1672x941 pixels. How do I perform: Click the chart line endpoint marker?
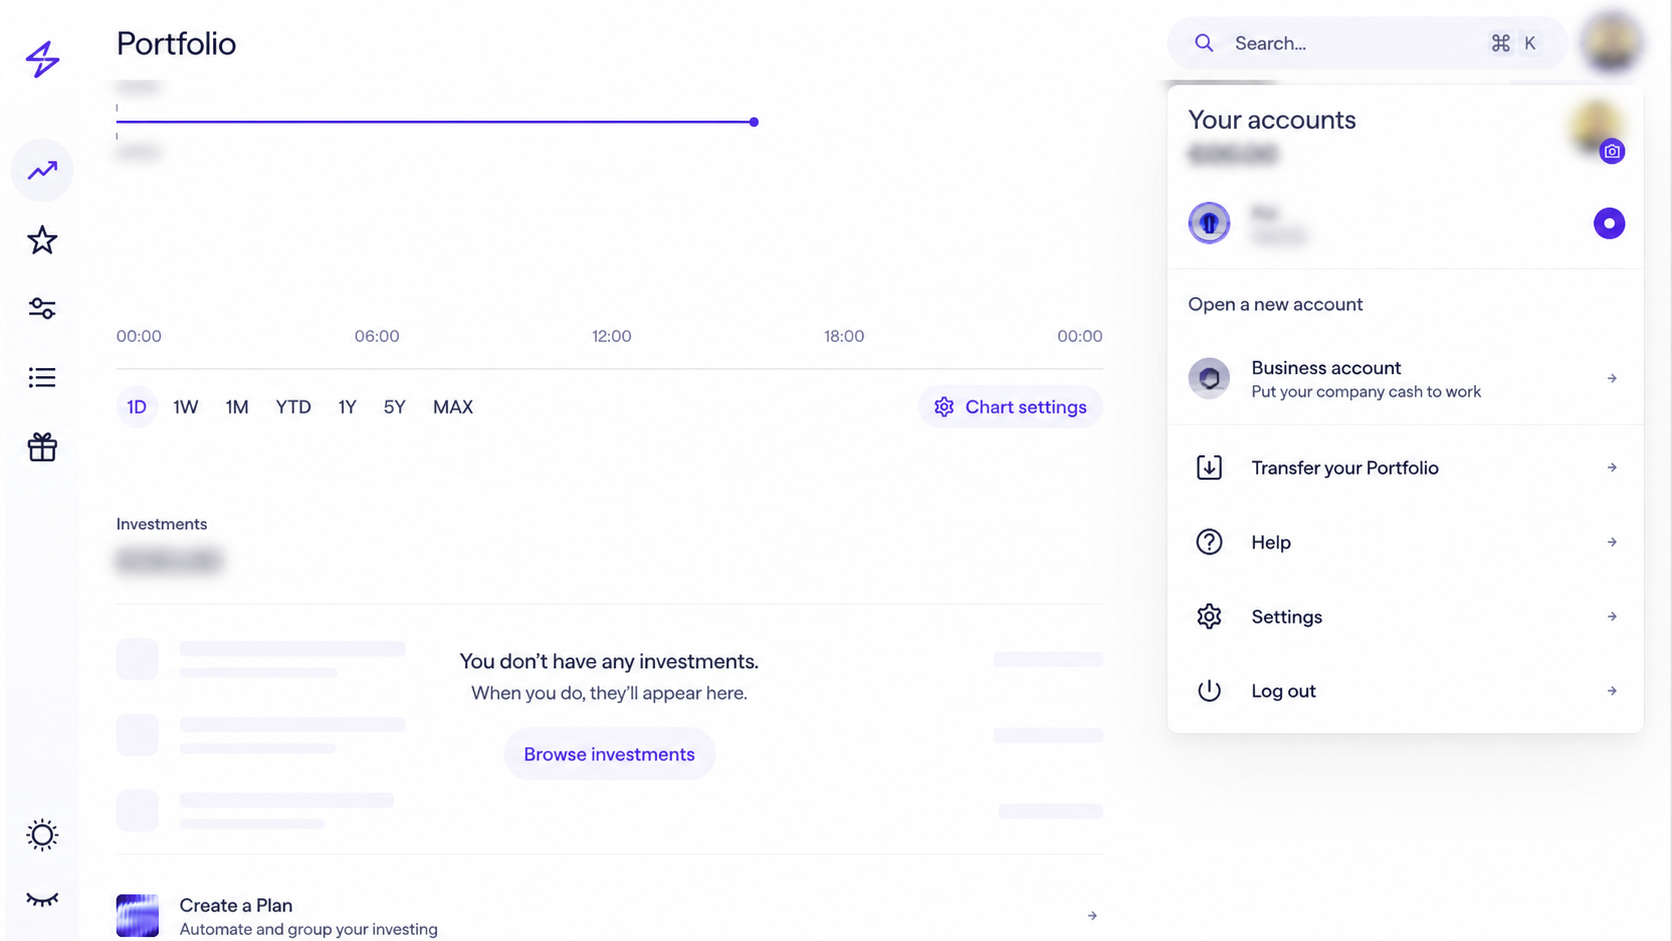(754, 122)
